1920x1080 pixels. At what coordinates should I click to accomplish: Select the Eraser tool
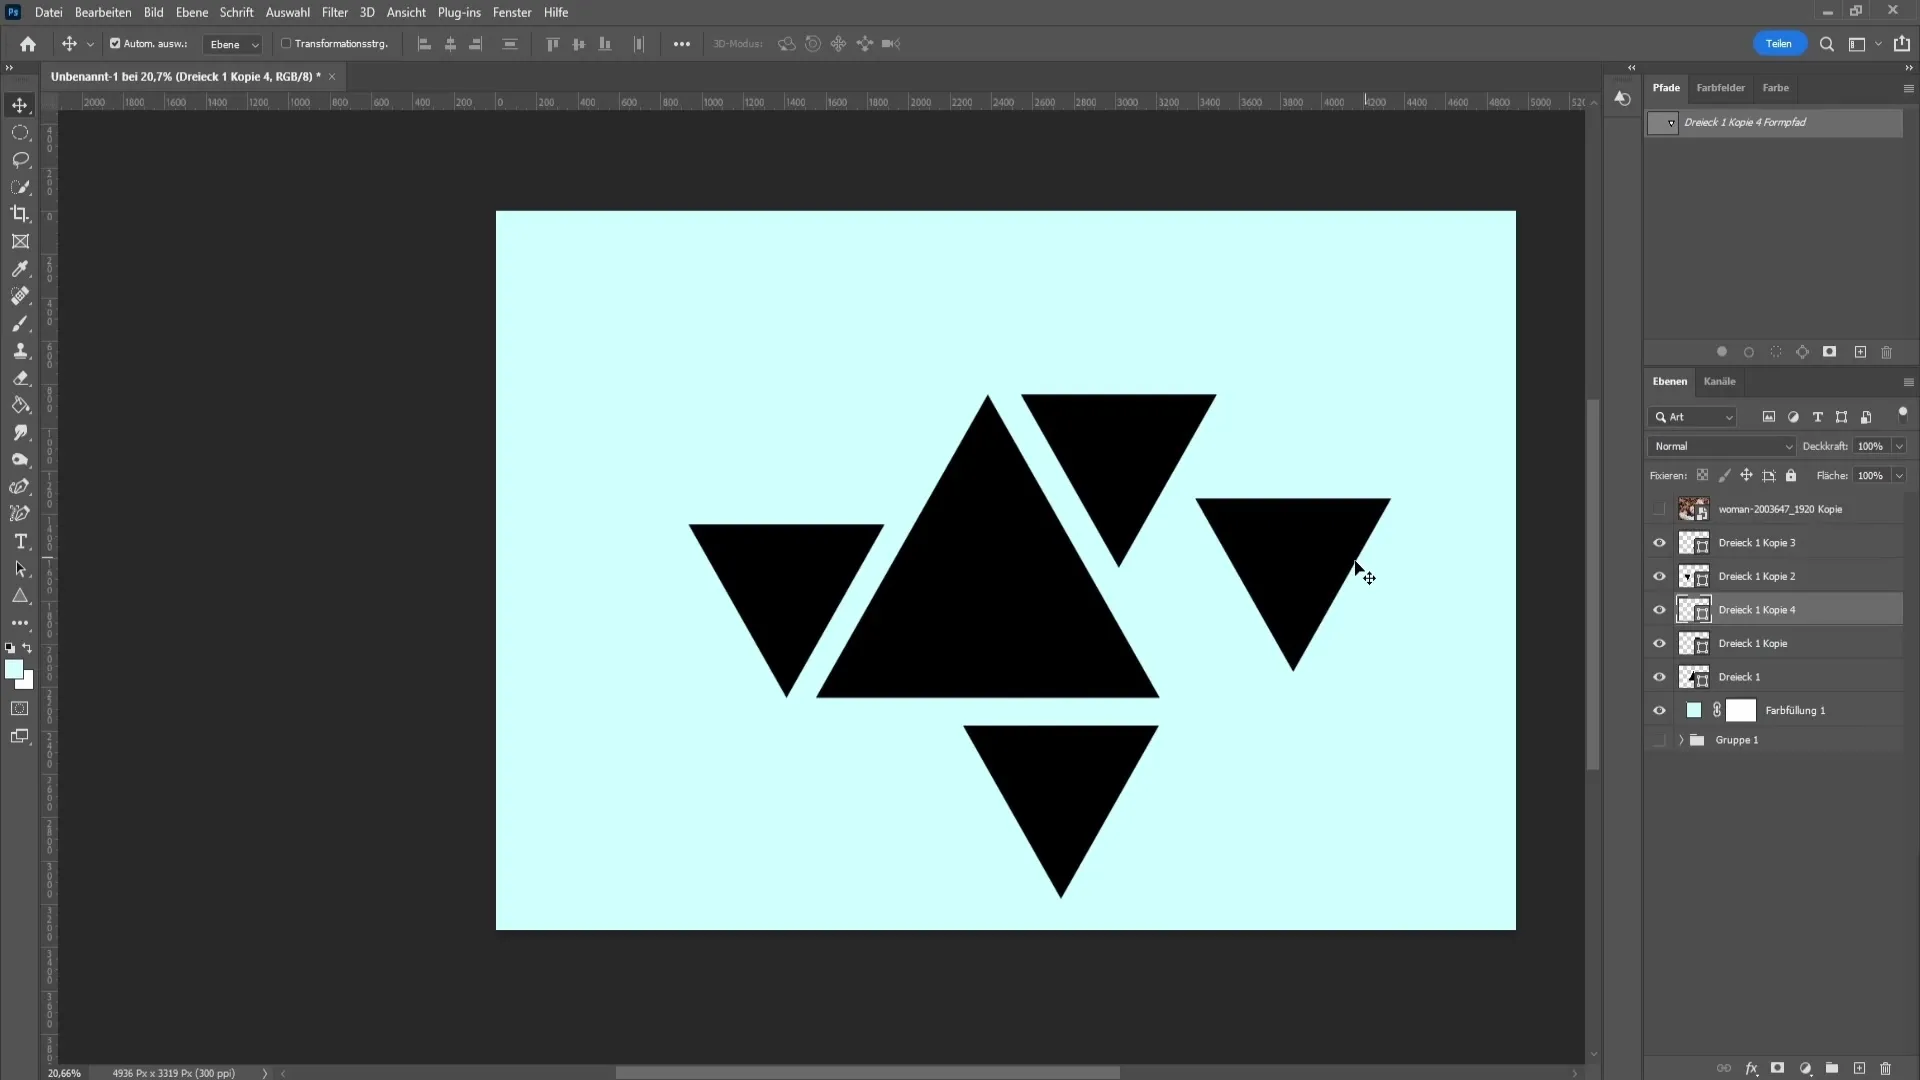(x=20, y=378)
